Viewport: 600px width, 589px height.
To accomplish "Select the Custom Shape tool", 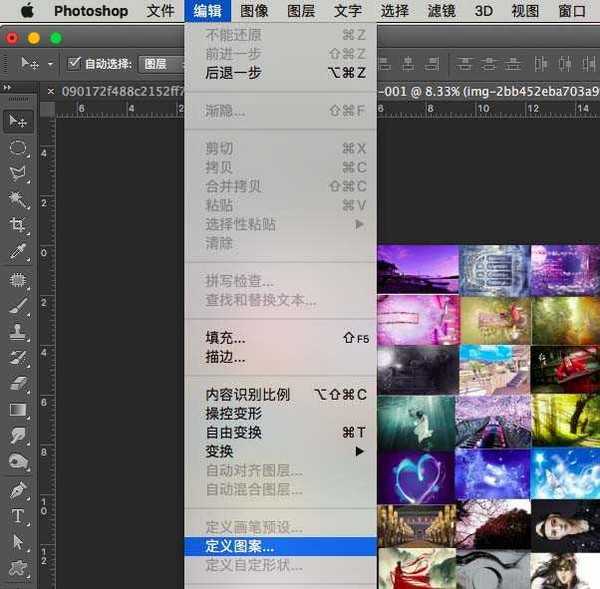I will pyautogui.click(x=18, y=568).
